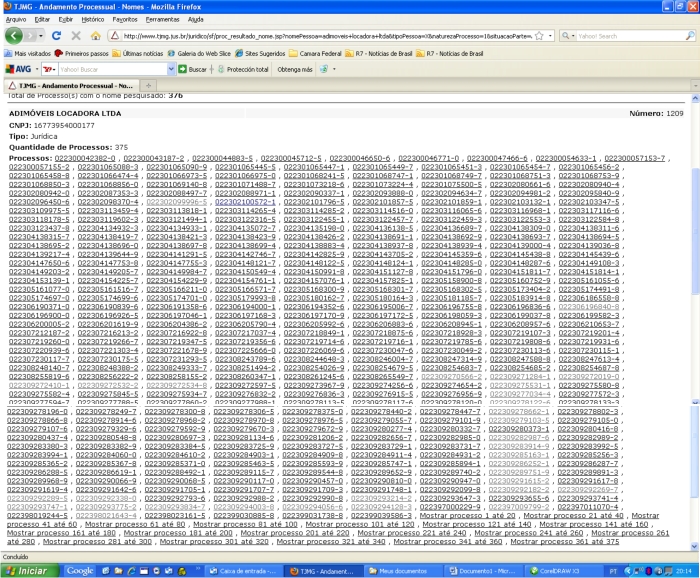Click the address URL field
Image resolution: width=700 pixels, height=578 pixels.
327,36
